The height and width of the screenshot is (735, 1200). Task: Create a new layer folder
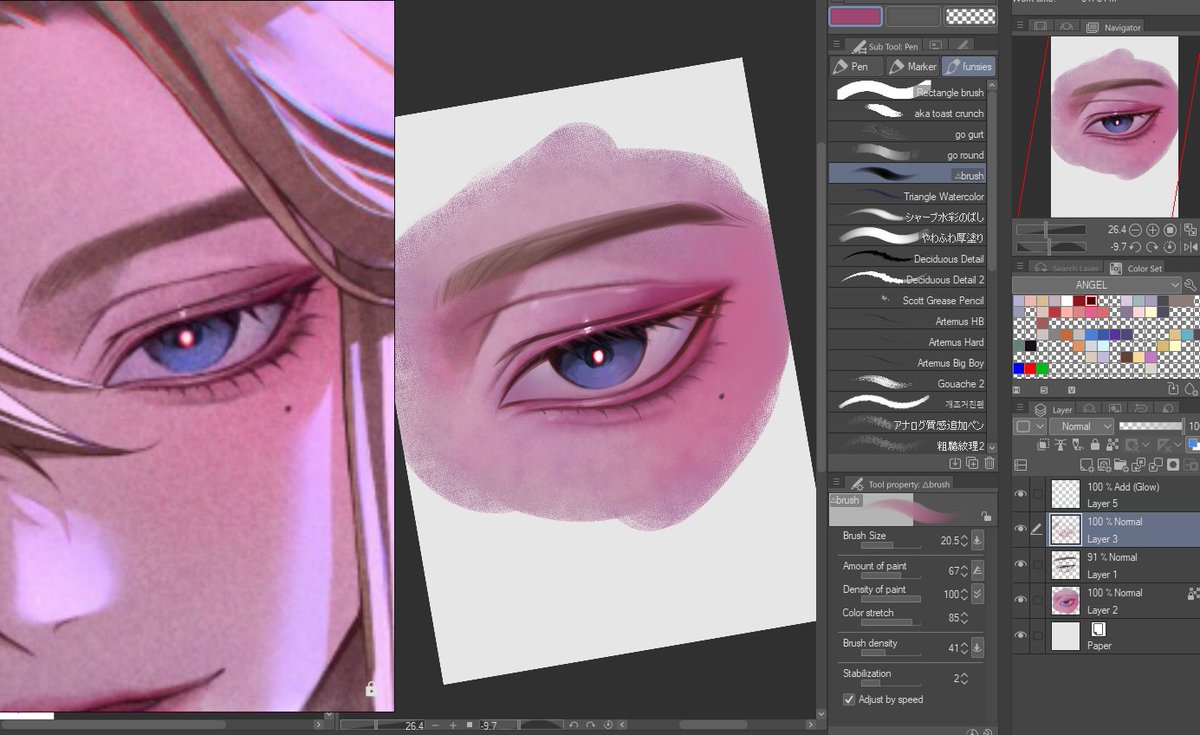click(1121, 465)
